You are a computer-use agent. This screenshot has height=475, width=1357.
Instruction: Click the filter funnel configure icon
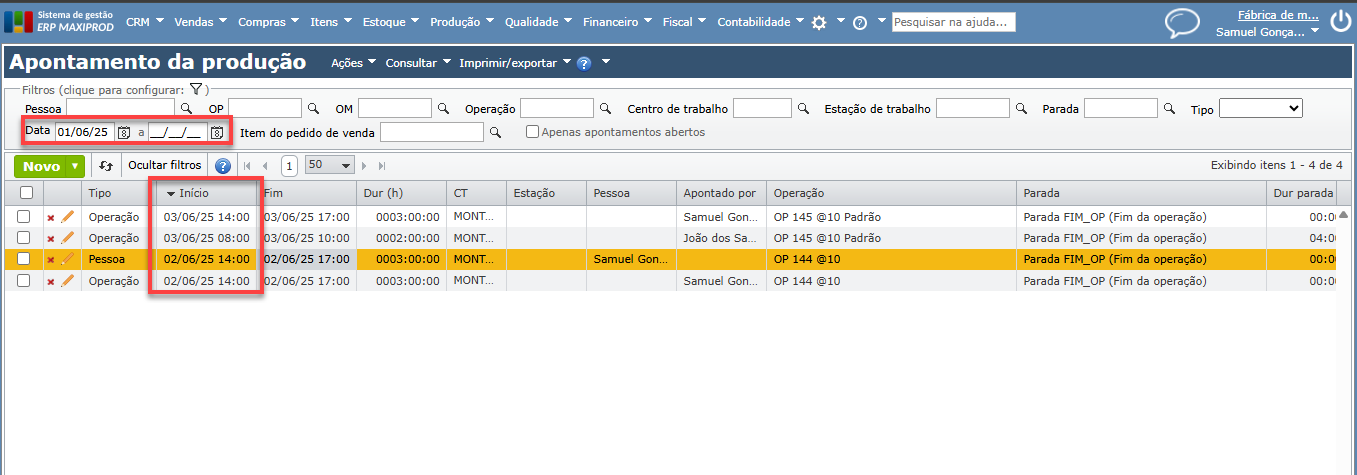point(196,89)
